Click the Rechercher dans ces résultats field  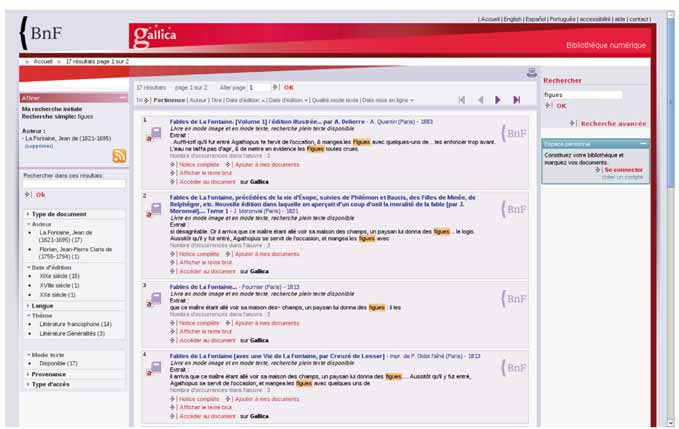click(74, 184)
